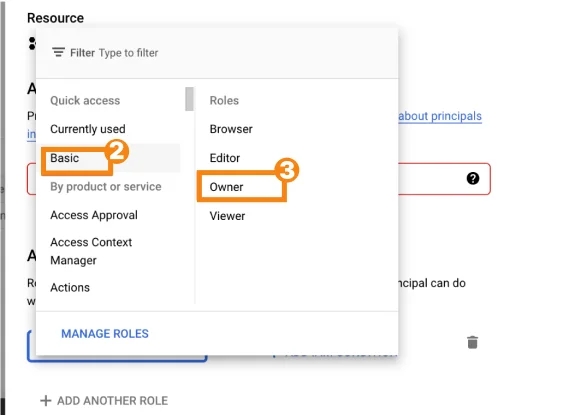Select the Basic roles category

pos(64,158)
